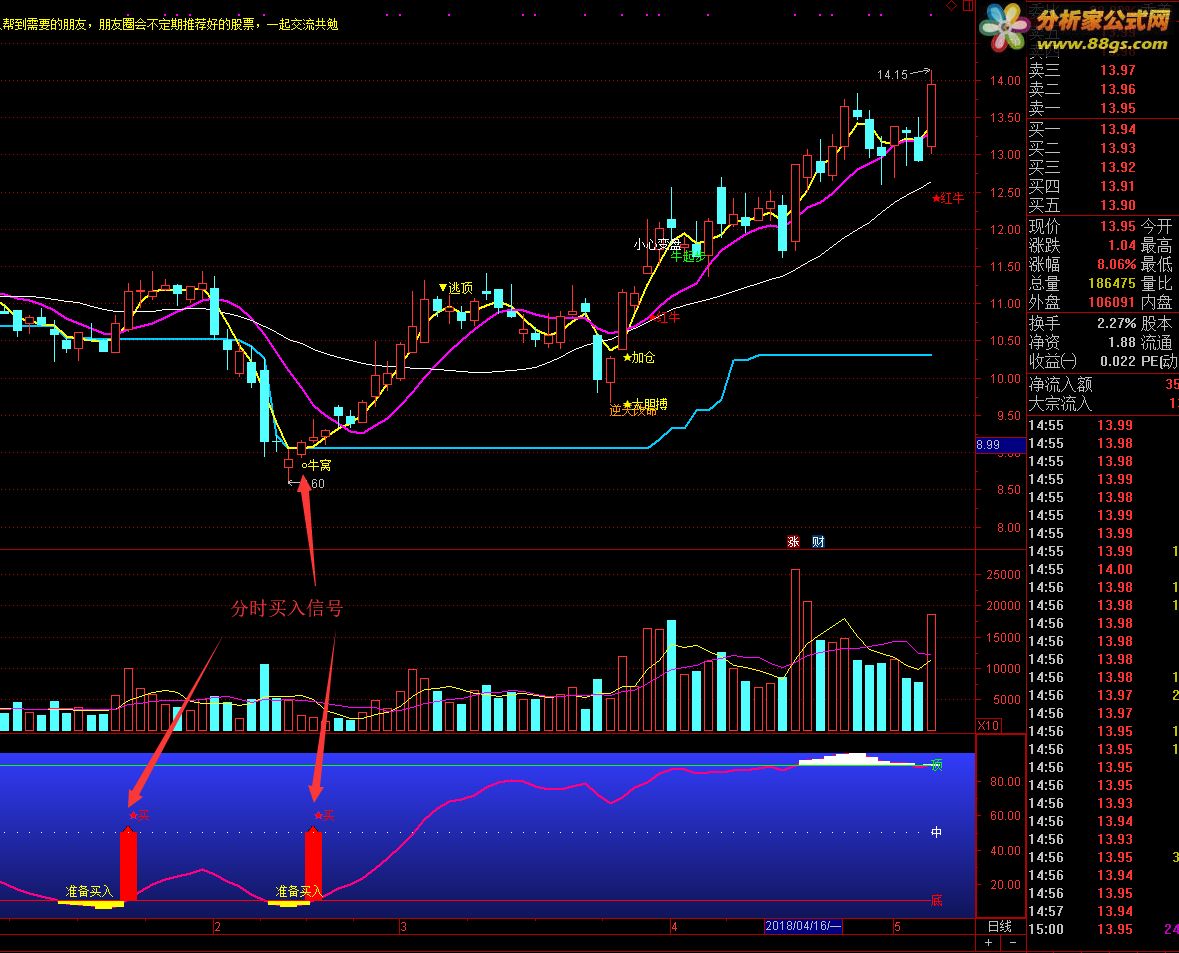
Task: Select the 买一 13.94 order row
Action: [1103, 129]
